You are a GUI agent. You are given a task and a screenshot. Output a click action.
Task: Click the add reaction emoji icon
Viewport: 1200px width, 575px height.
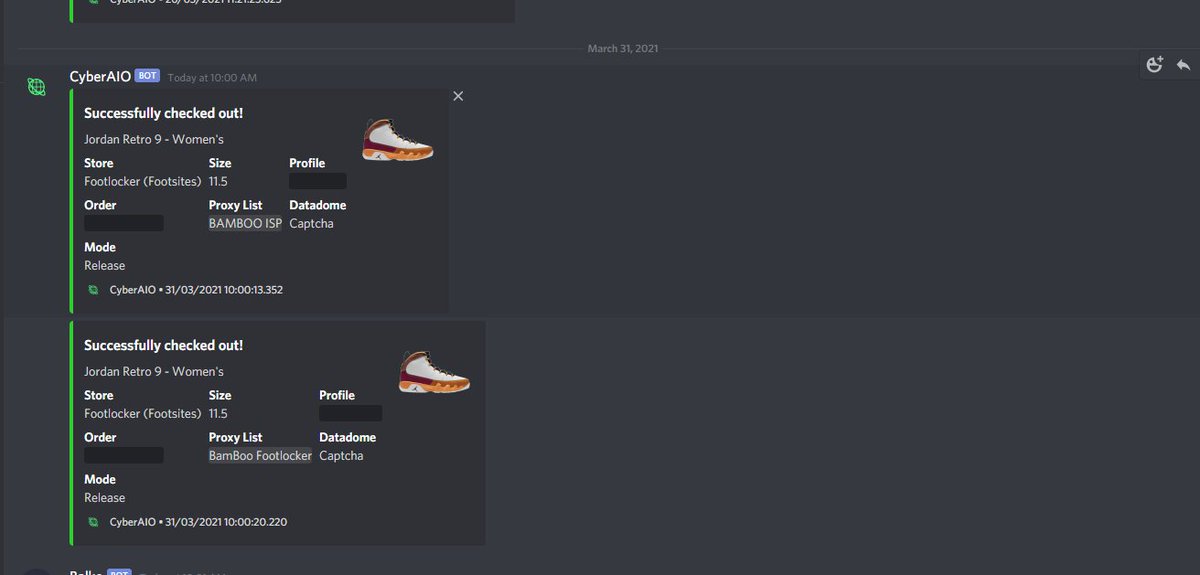point(1155,64)
